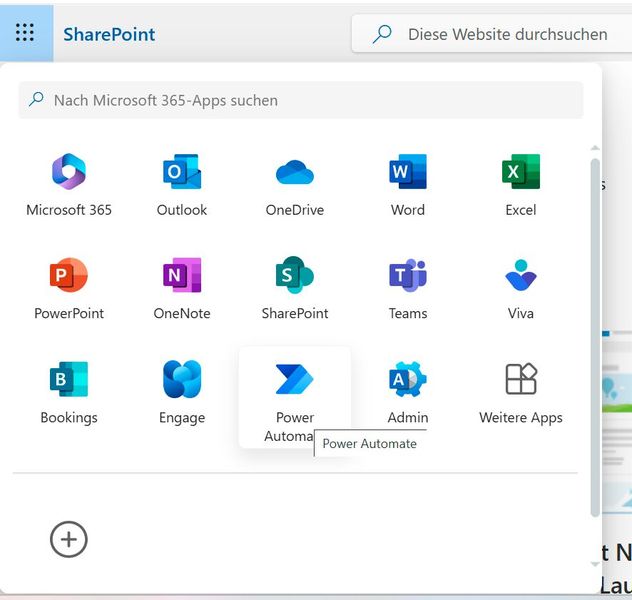
Task: Click the circled plus add button
Action: tap(69, 539)
